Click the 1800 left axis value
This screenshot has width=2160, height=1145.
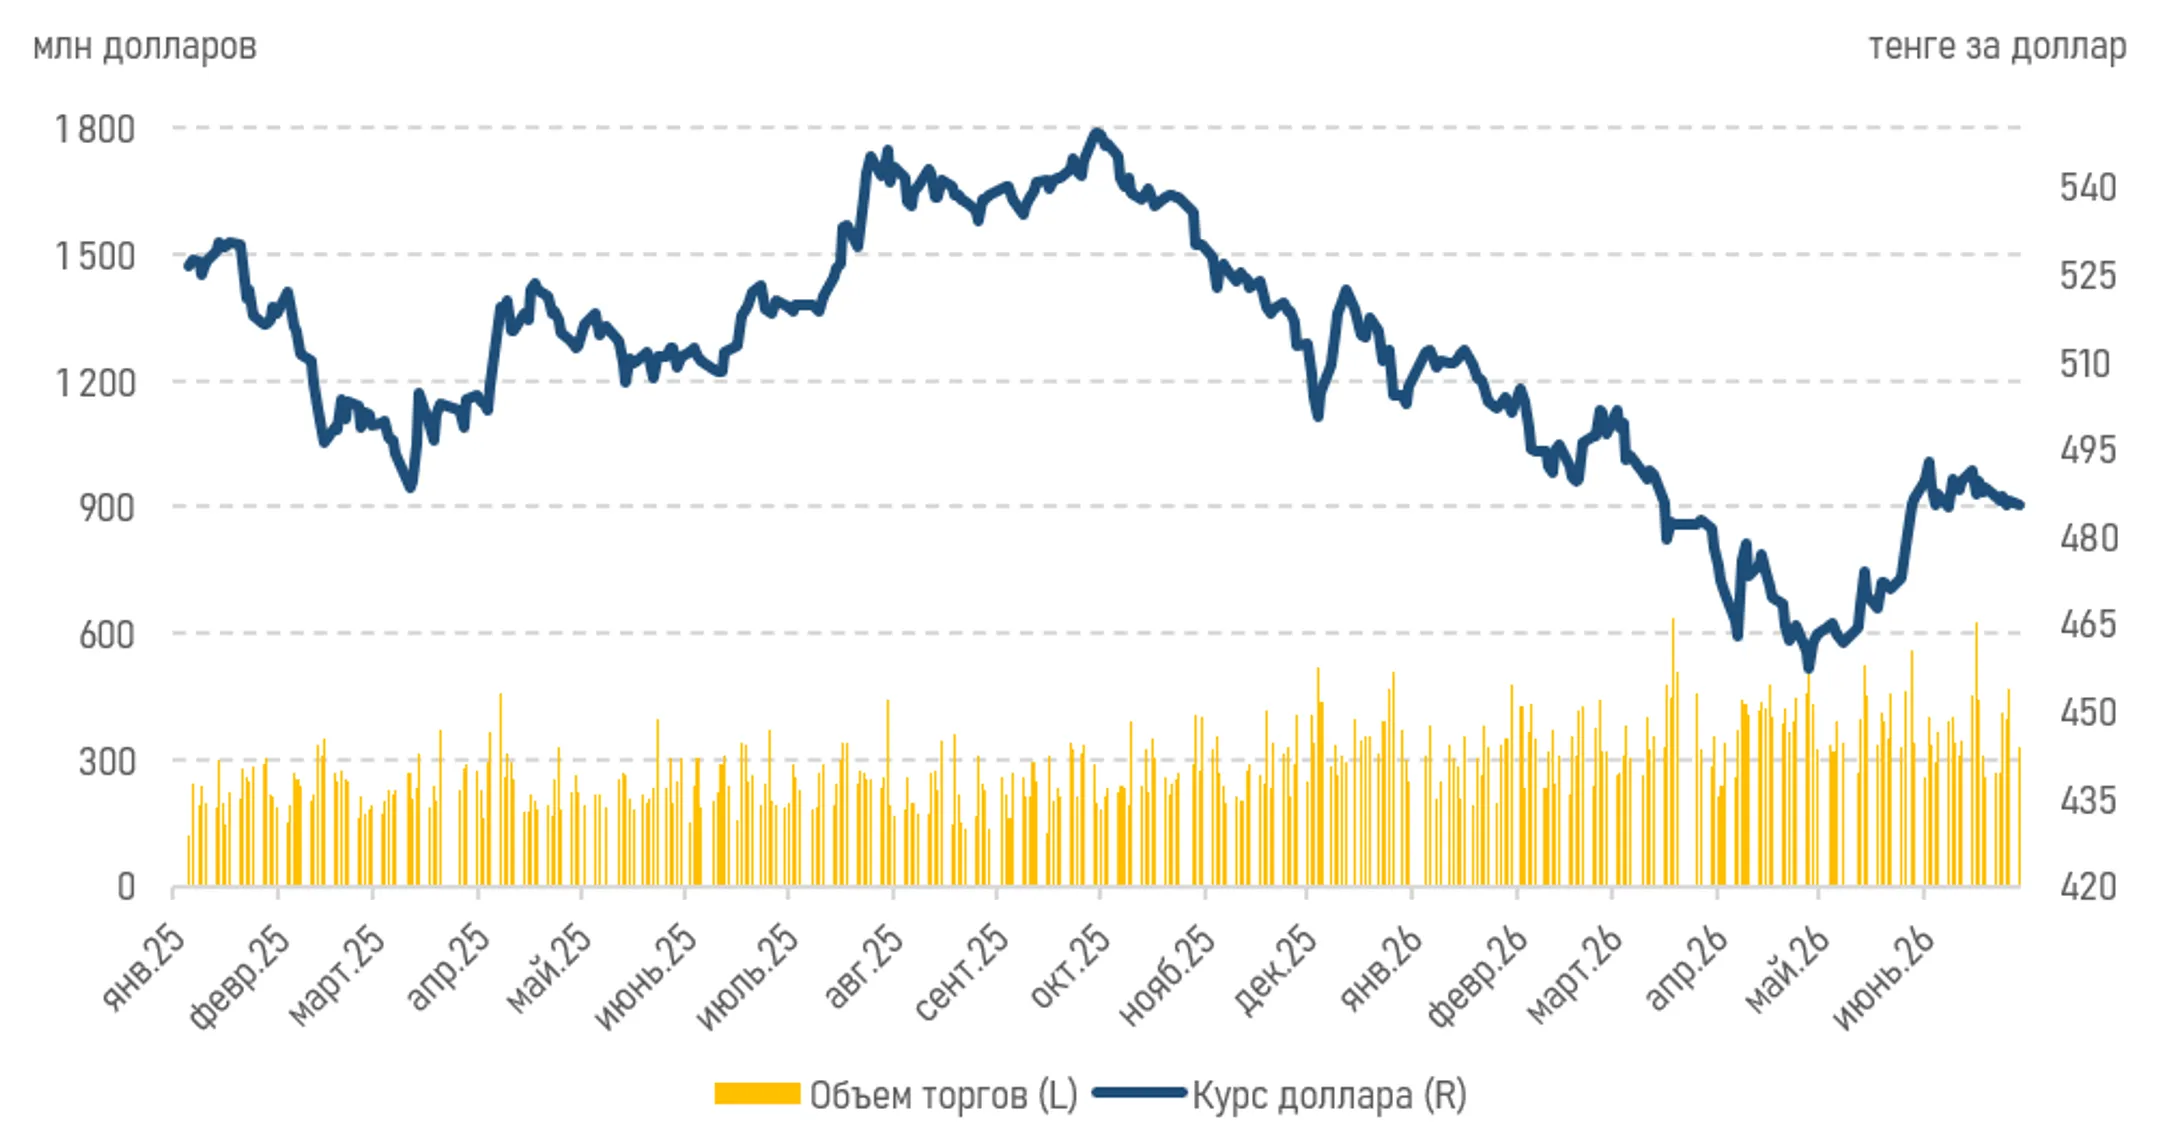pyautogui.click(x=95, y=129)
